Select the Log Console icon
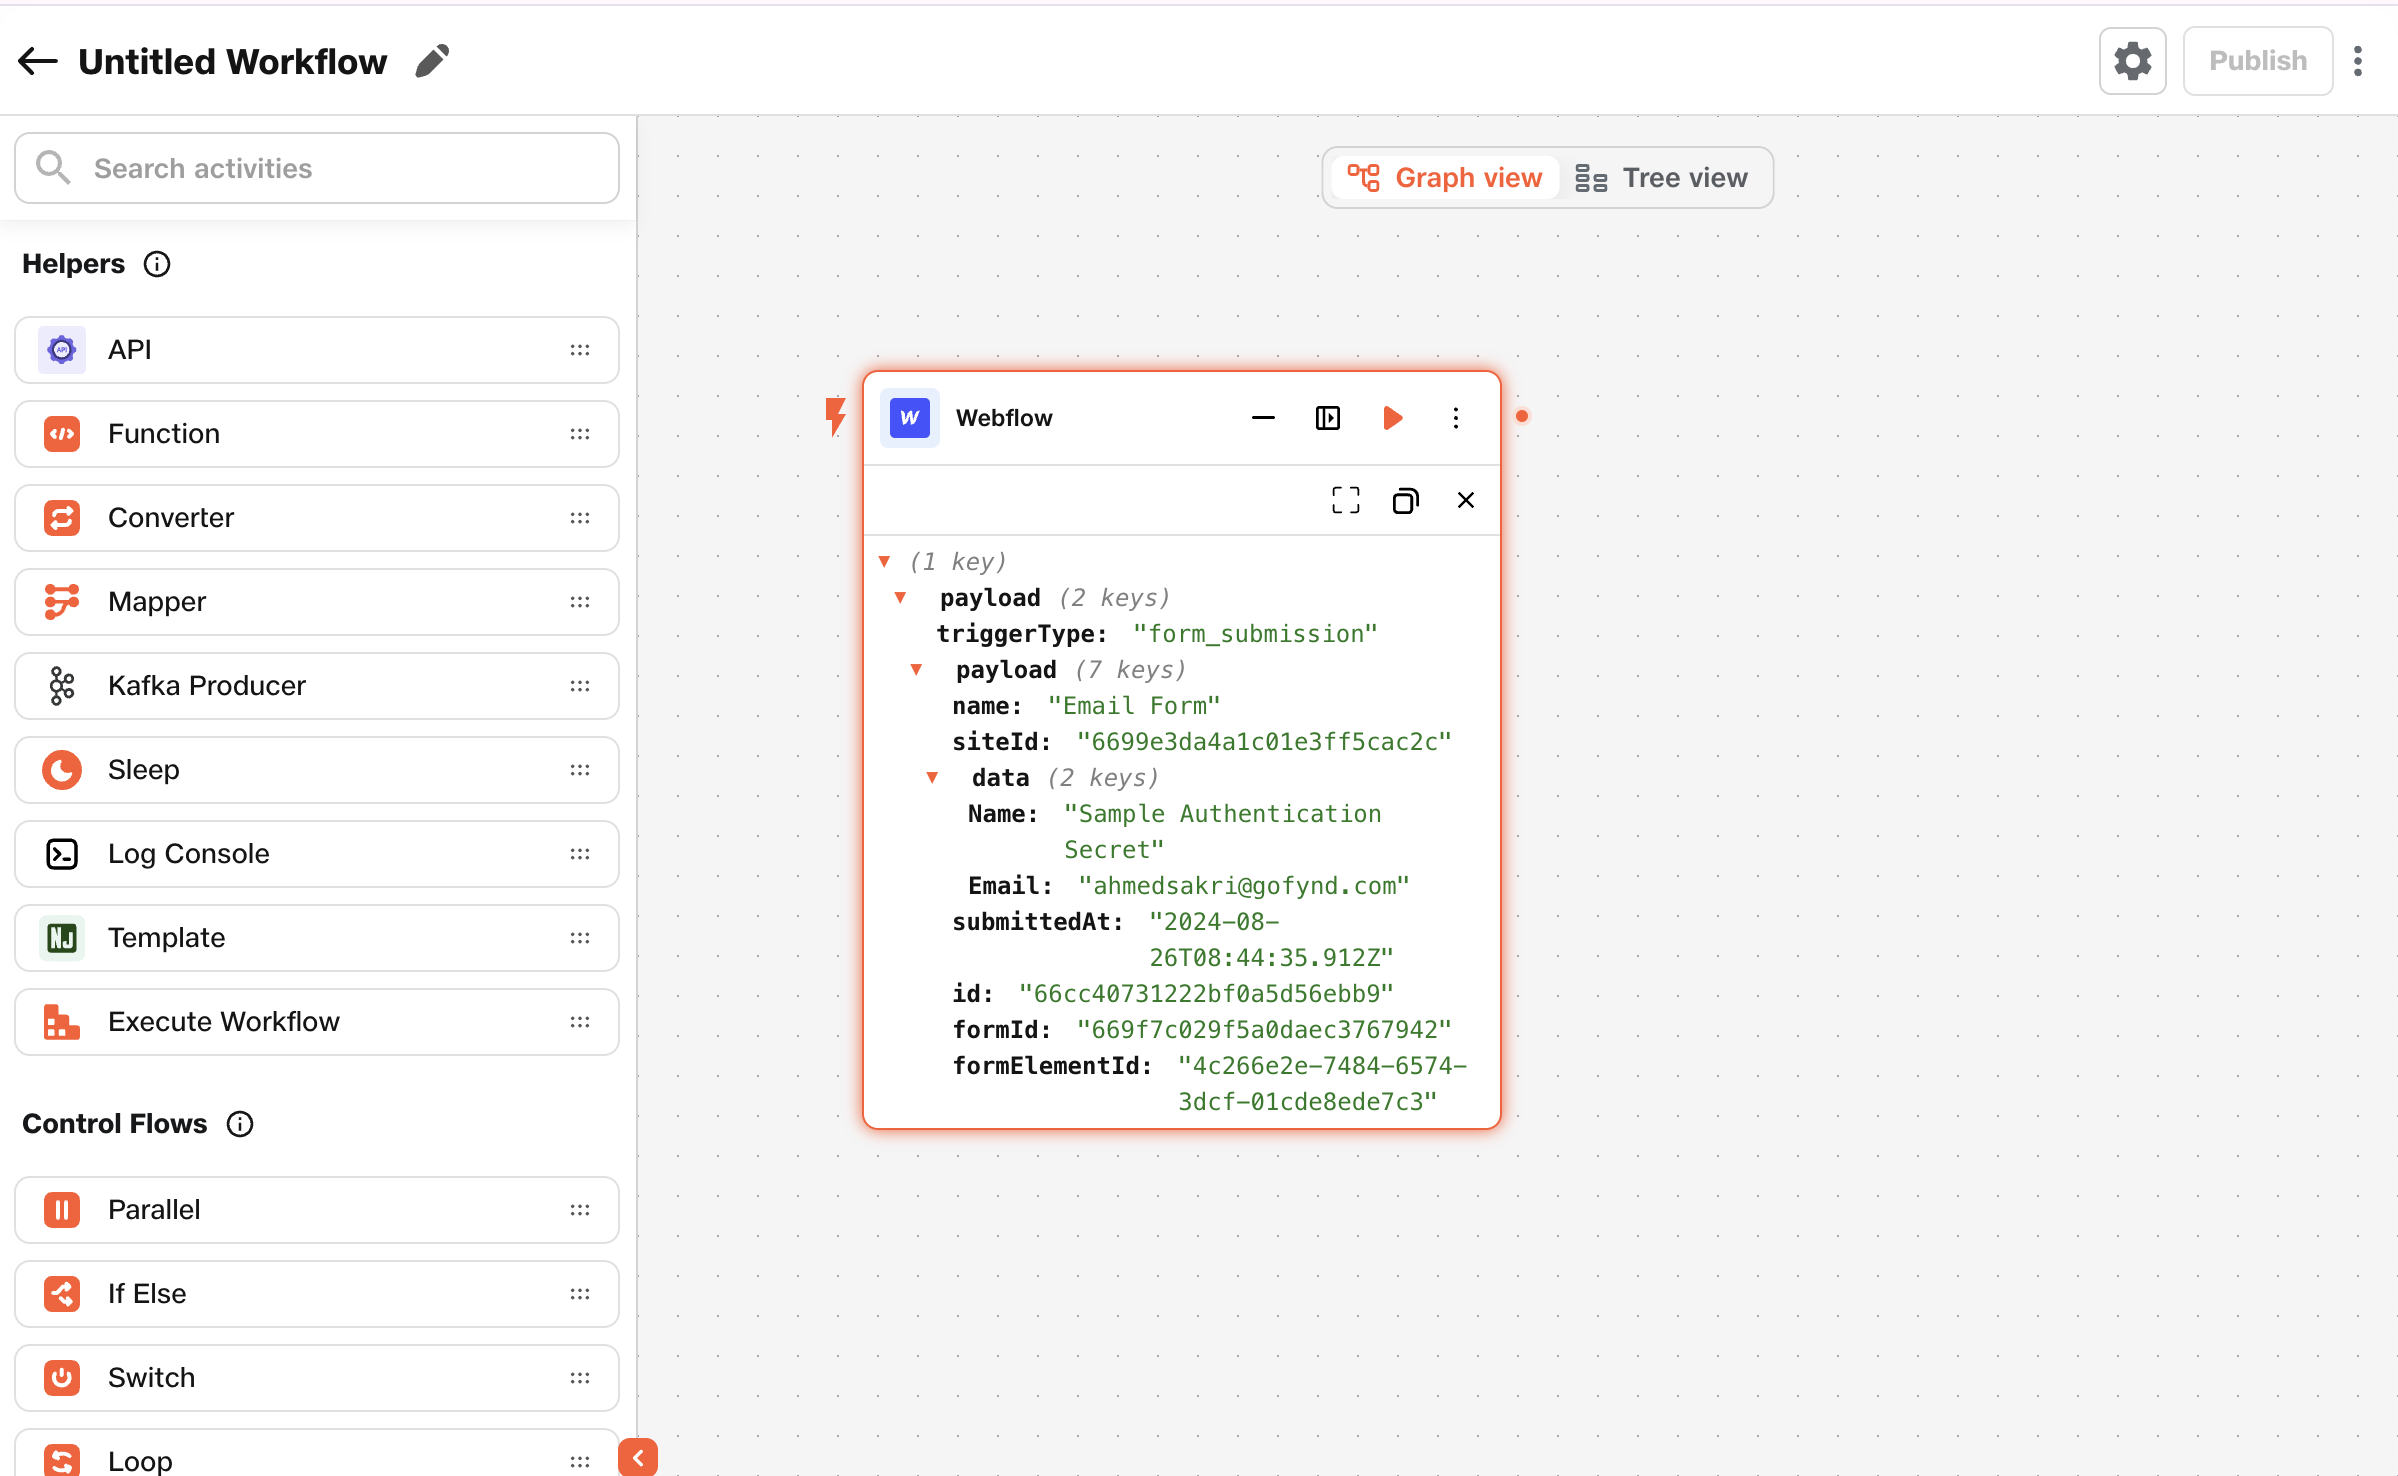Viewport: 2398px width, 1476px height. (62, 854)
